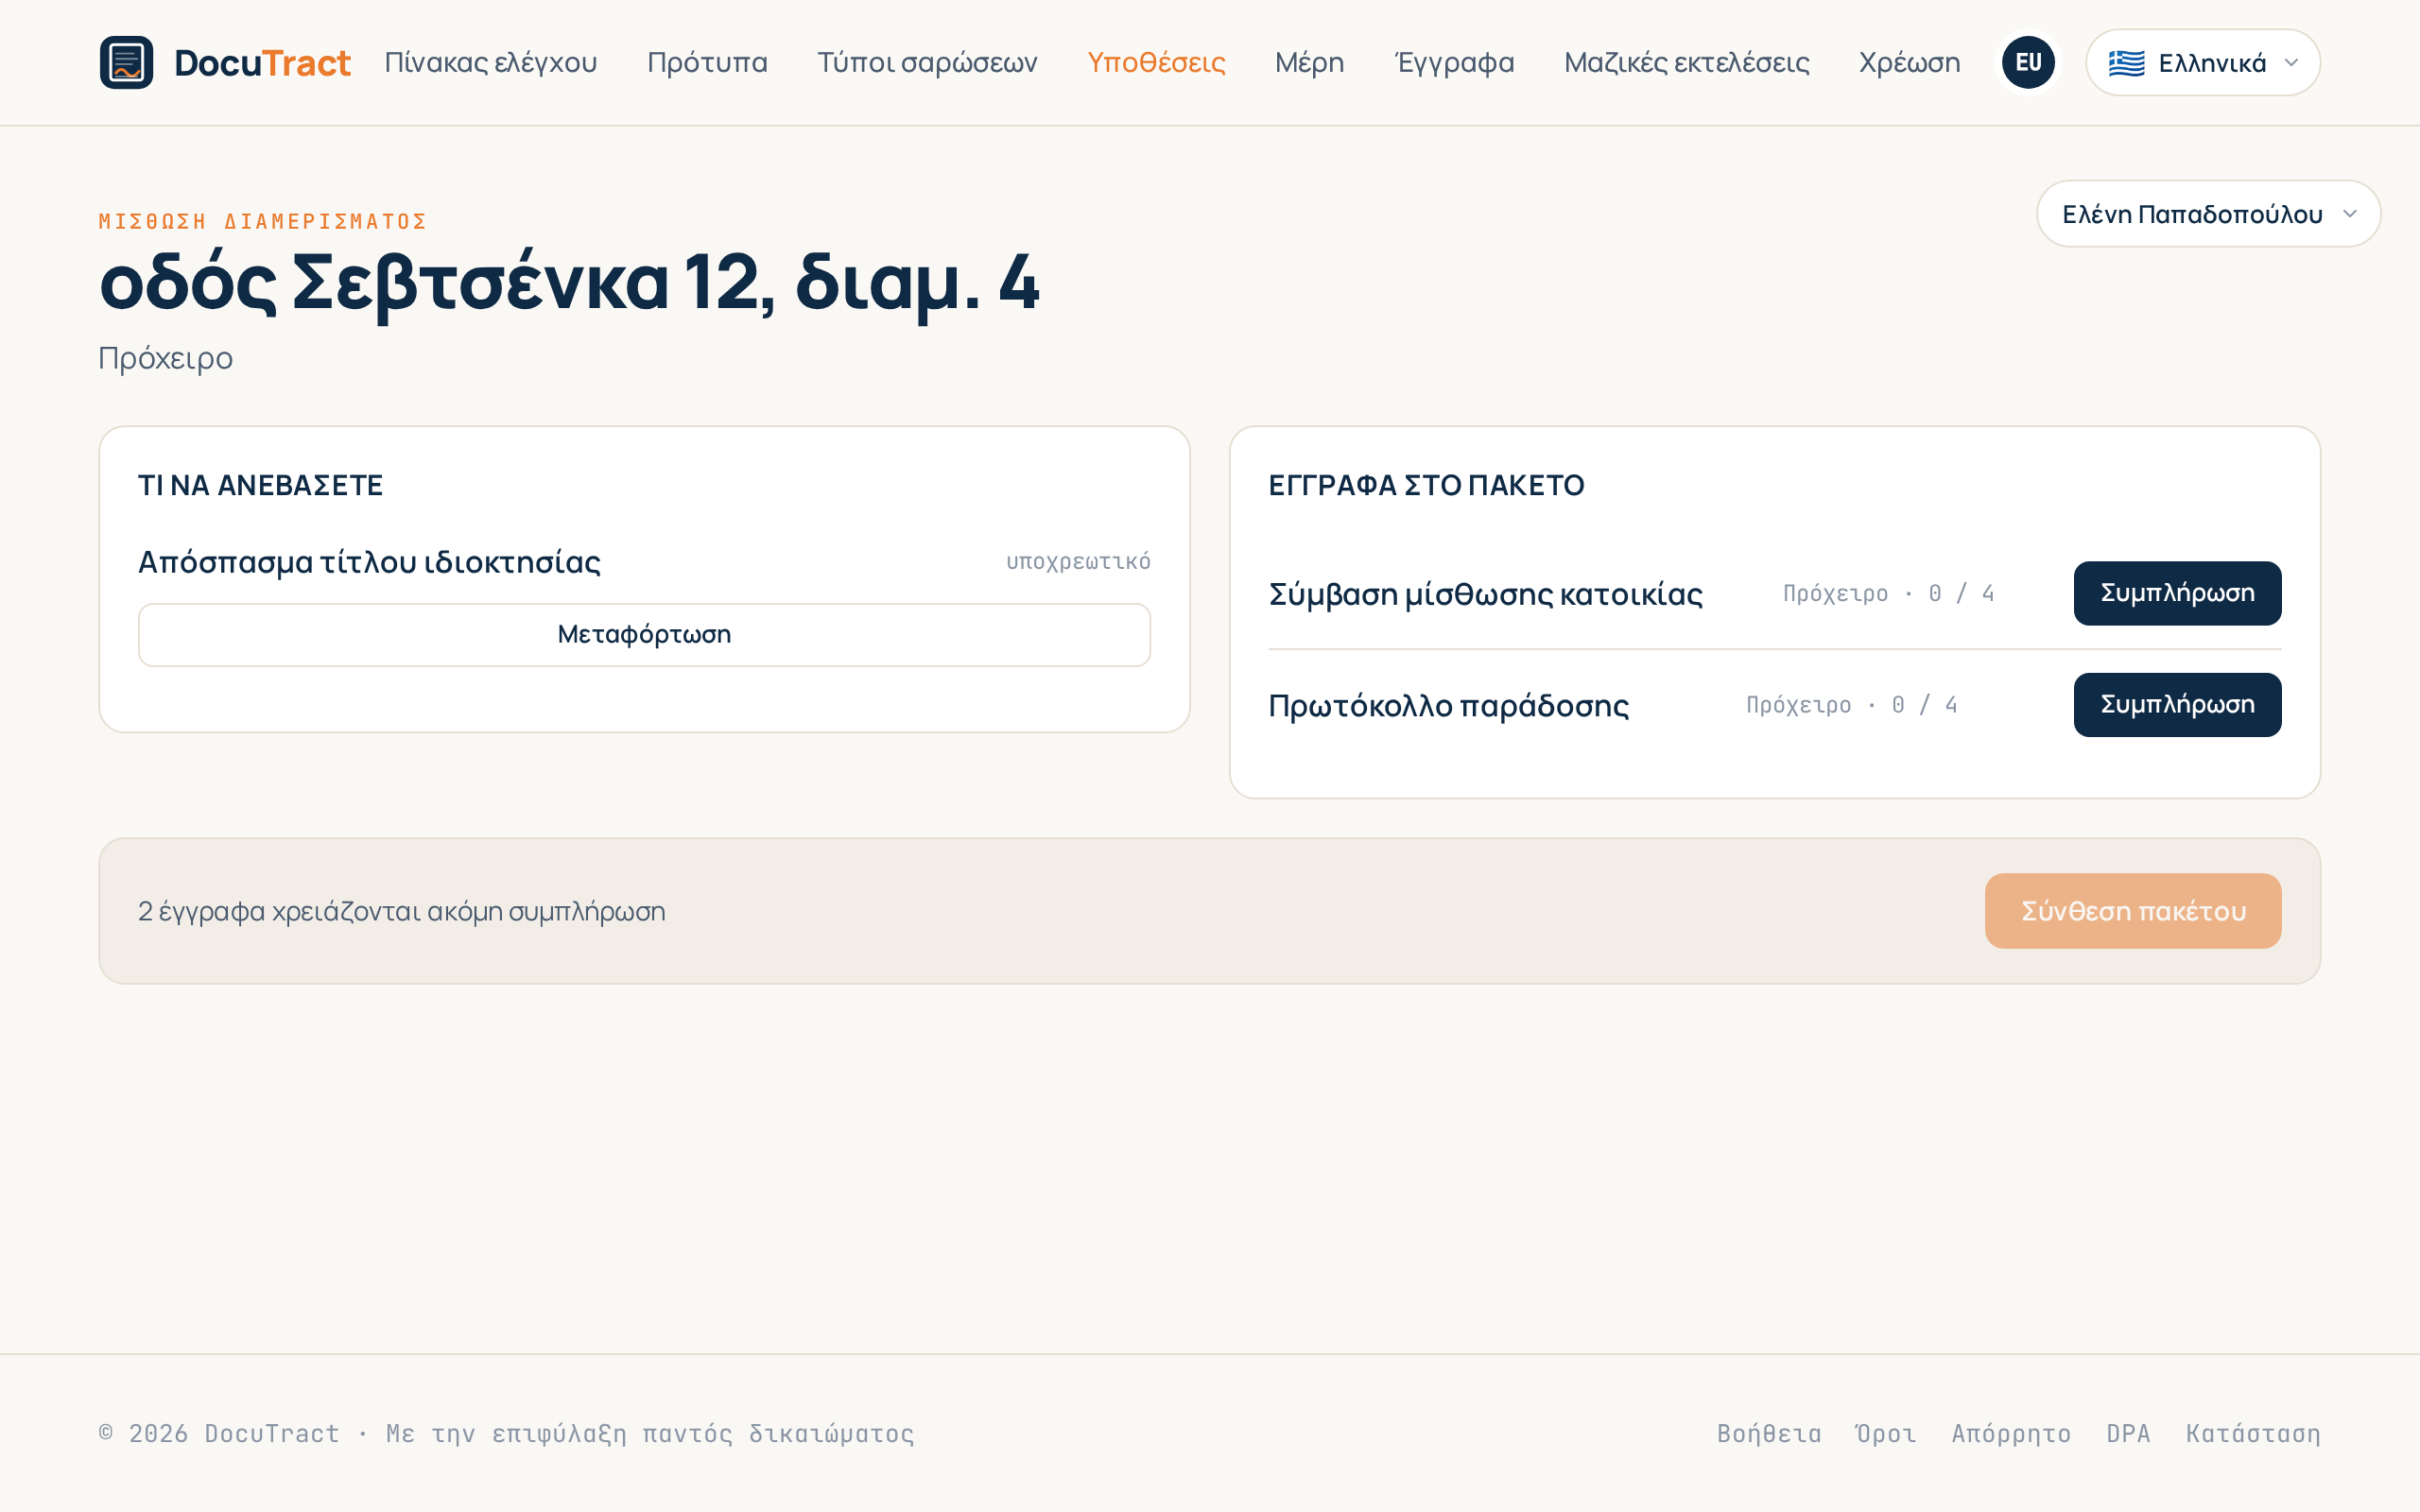This screenshot has width=2420, height=1512.
Task: Click the Σύνθεση πακέτου button
Action: pos(2133,911)
